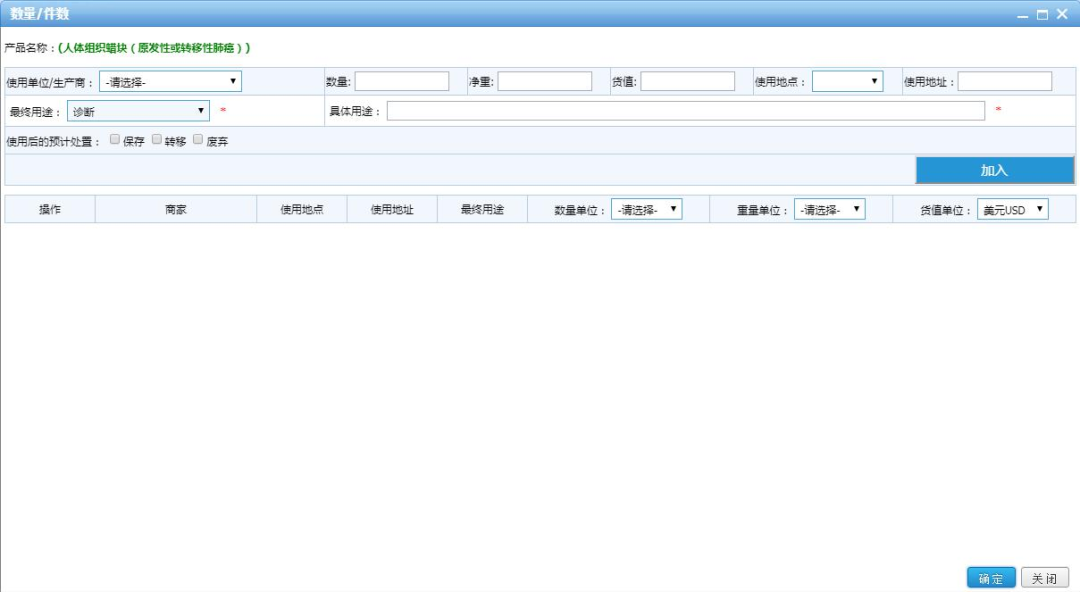1080x592 pixels.
Task: Maximize the 数量/件数 dialog window
Action: tap(1042, 15)
